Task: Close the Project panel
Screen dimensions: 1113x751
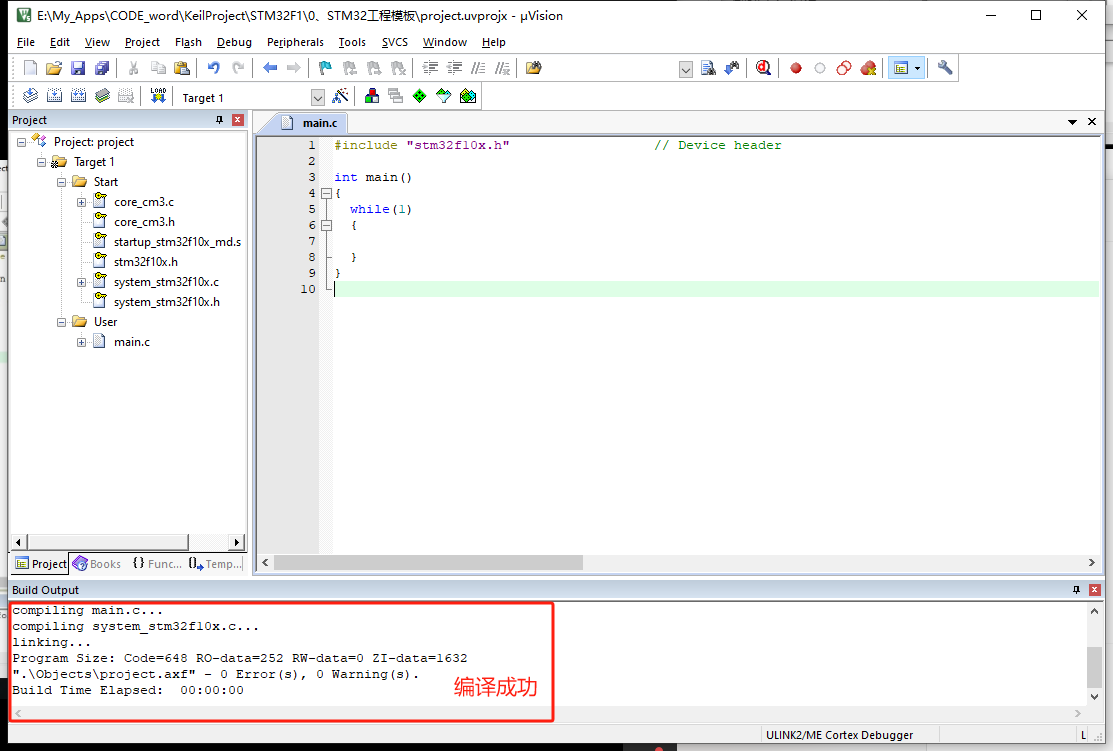Action: click(x=238, y=120)
